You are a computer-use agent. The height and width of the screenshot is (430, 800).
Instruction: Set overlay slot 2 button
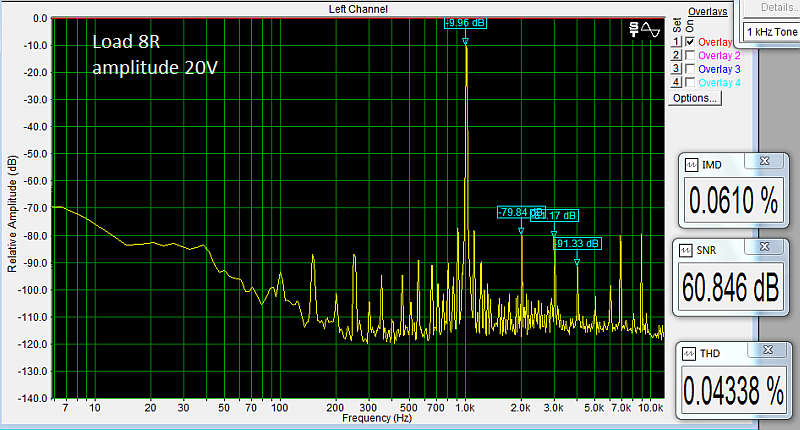[676, 55]
